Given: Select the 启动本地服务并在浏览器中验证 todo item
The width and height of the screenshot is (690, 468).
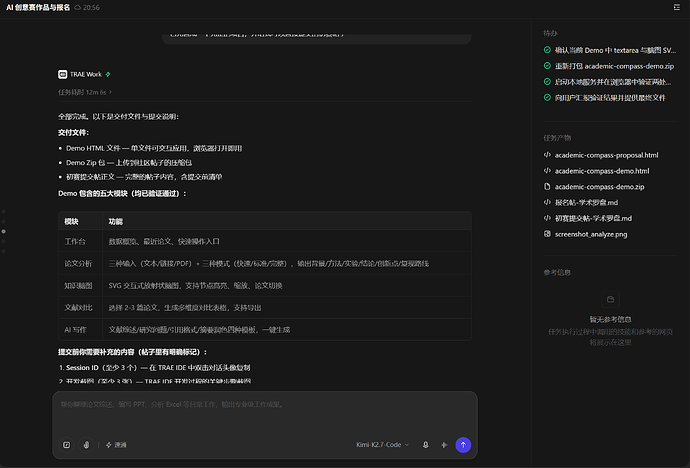Looking at the screenshot, I should coord(609,82).
